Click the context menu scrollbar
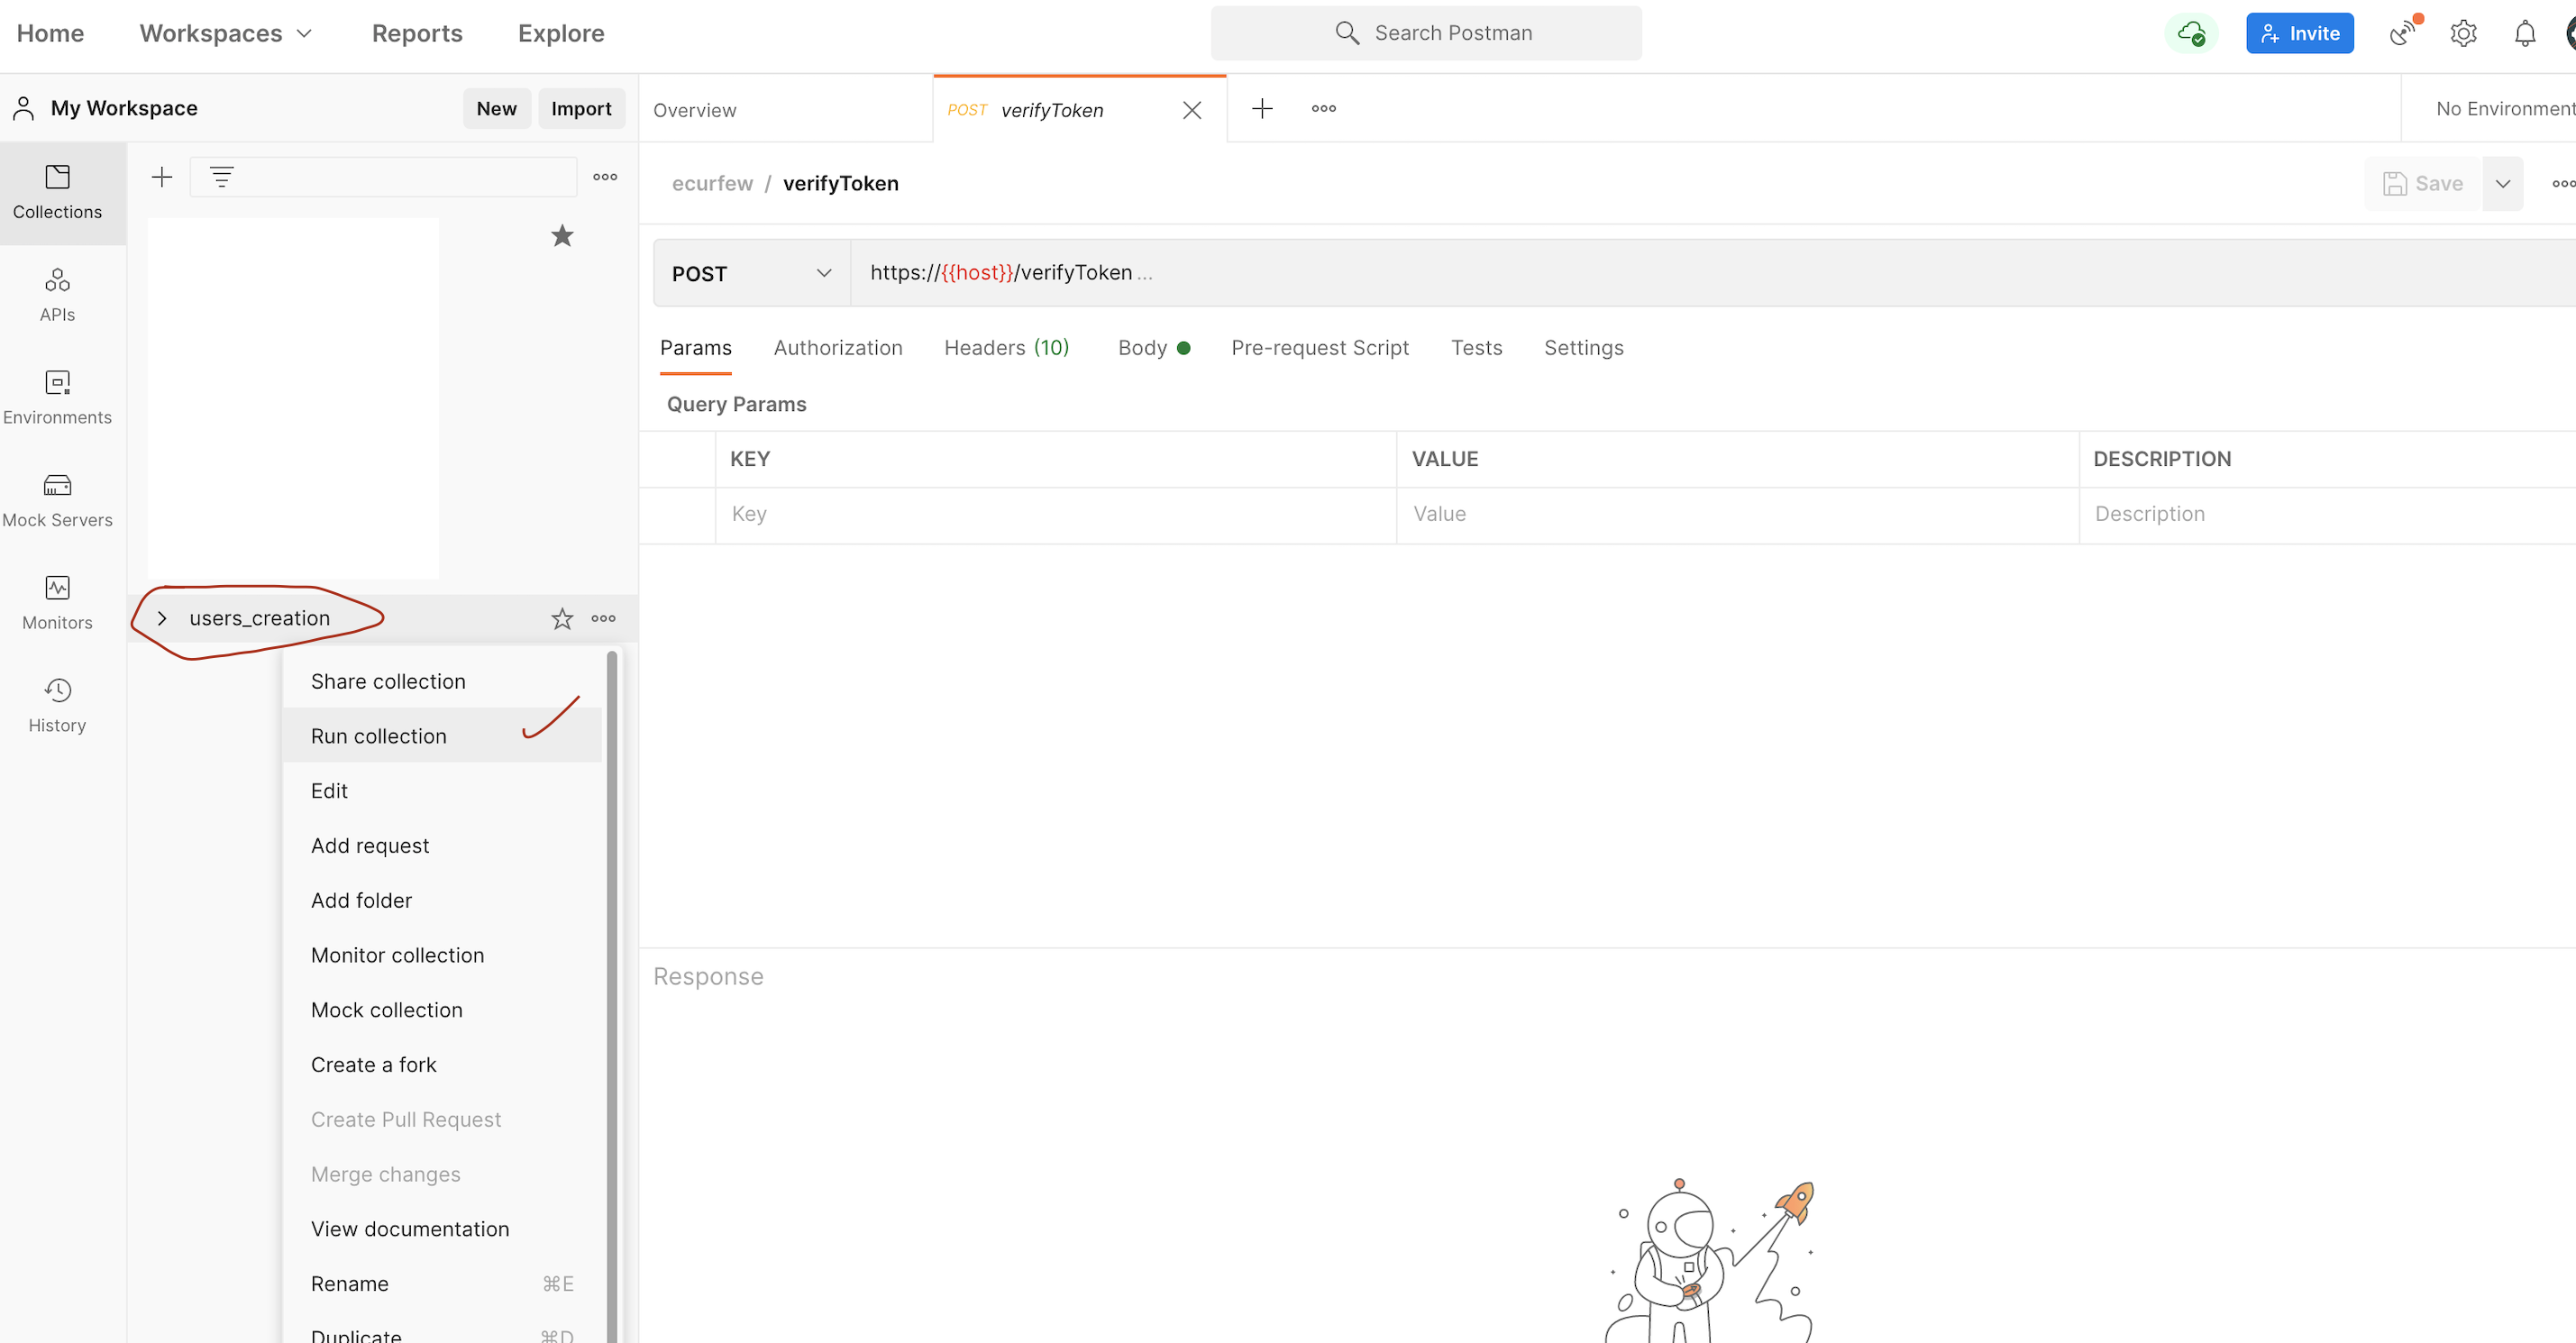Image resolution: width=2576 pixels, height=1343 pixels. pyautogui.click(x=612, y=996)
